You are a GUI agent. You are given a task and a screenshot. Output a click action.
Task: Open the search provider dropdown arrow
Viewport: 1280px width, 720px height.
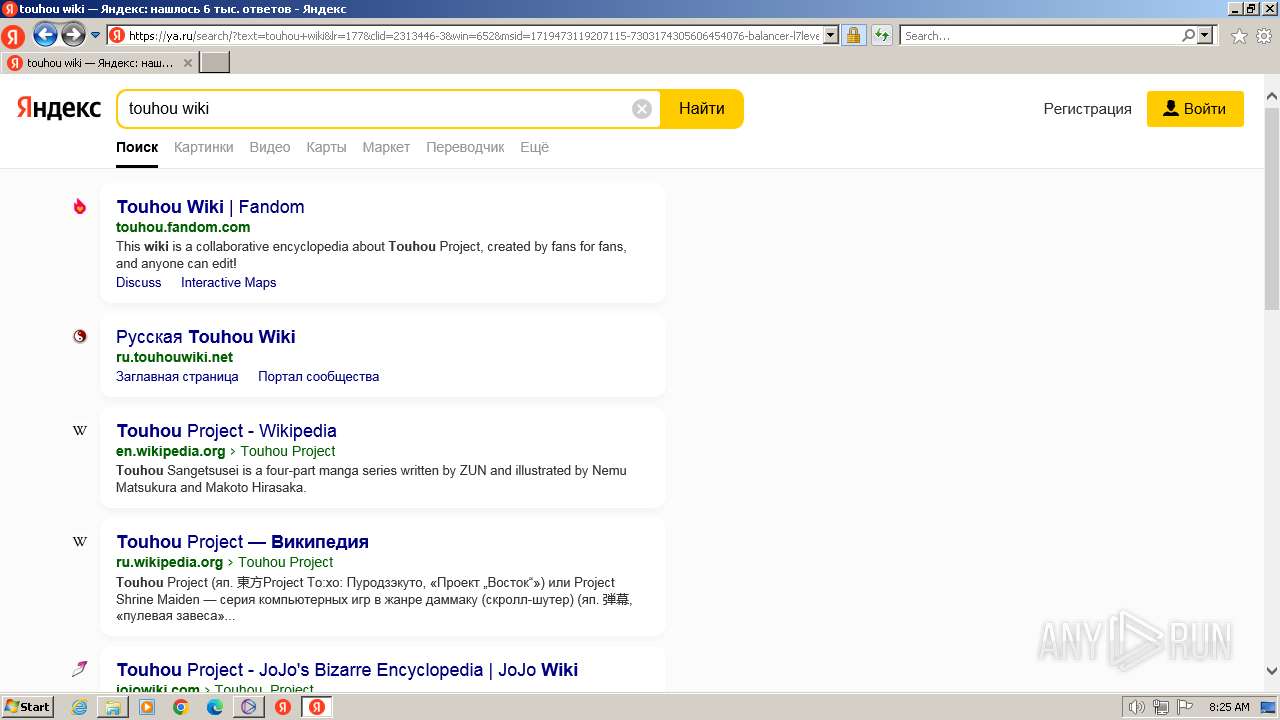point(1205,35)
